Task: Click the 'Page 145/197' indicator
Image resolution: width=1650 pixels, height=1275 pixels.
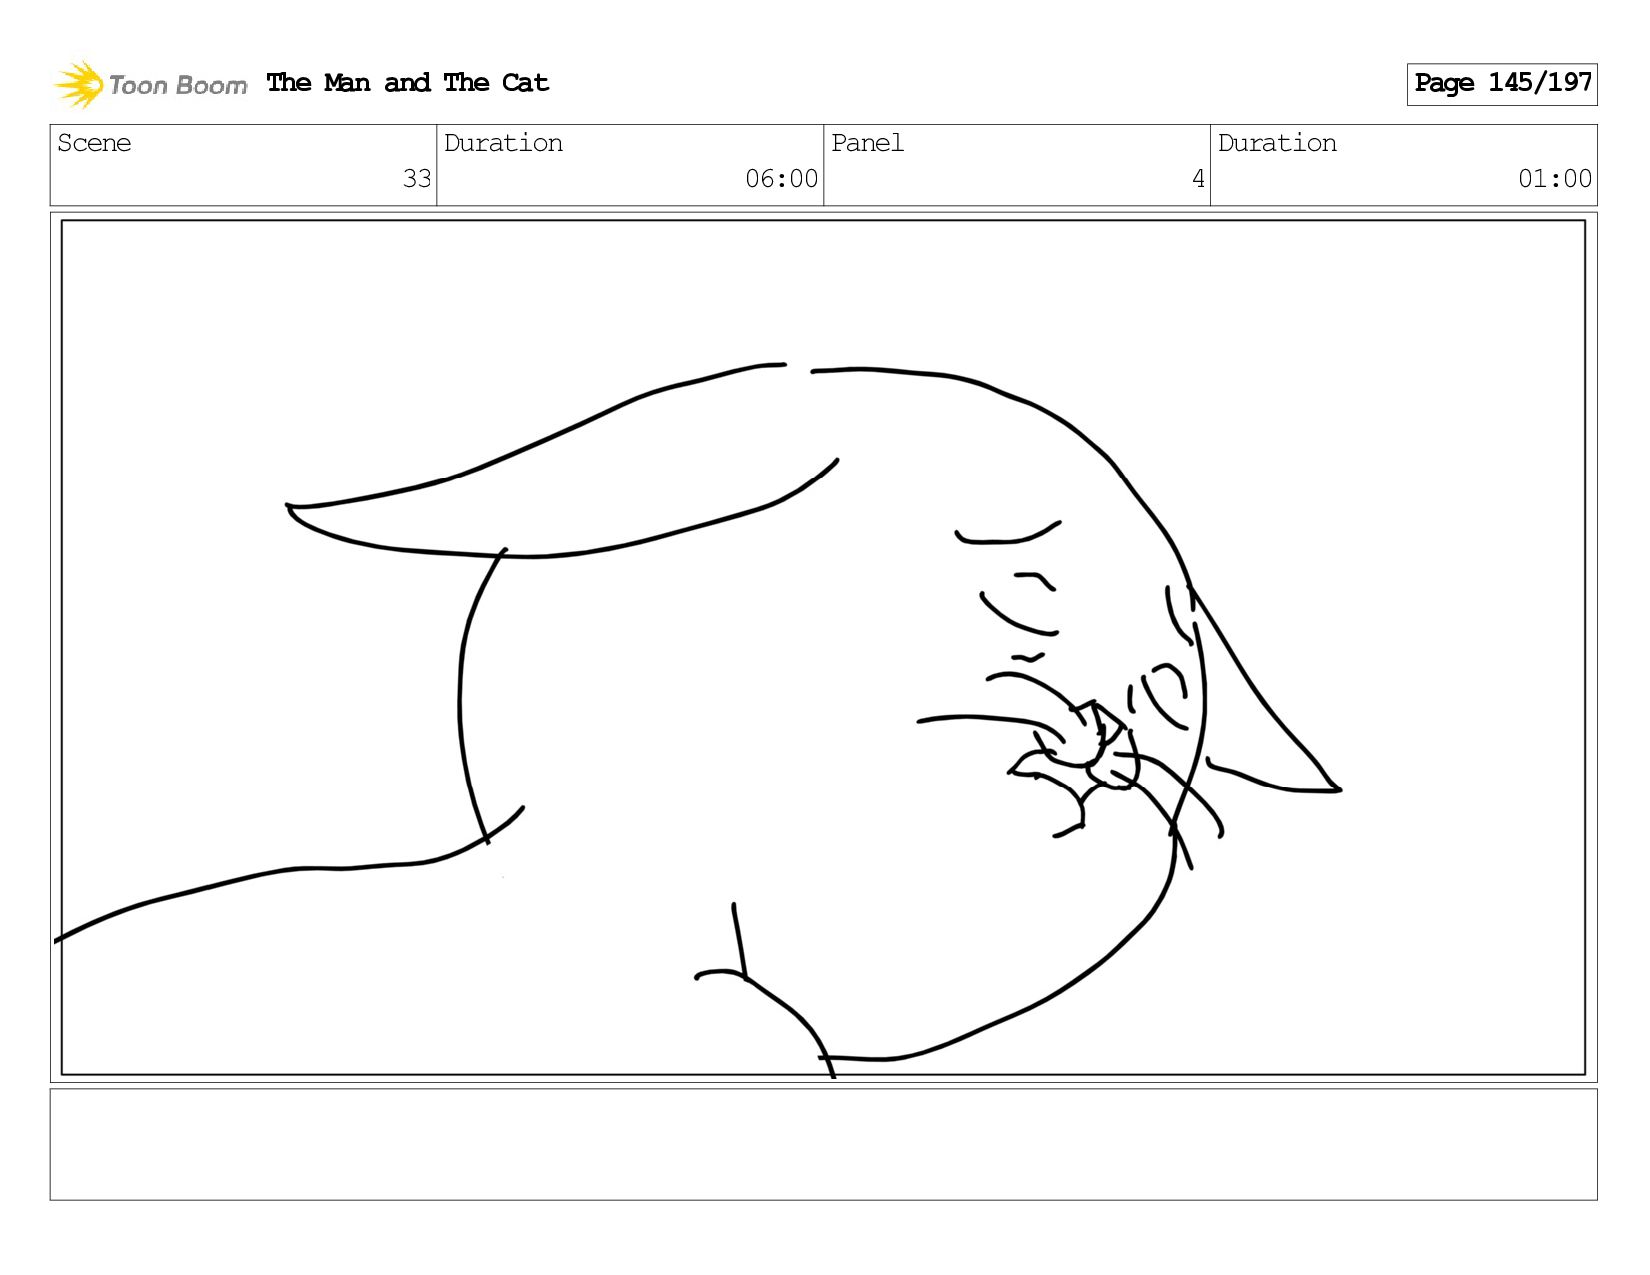Action: tap(1502, 84)
